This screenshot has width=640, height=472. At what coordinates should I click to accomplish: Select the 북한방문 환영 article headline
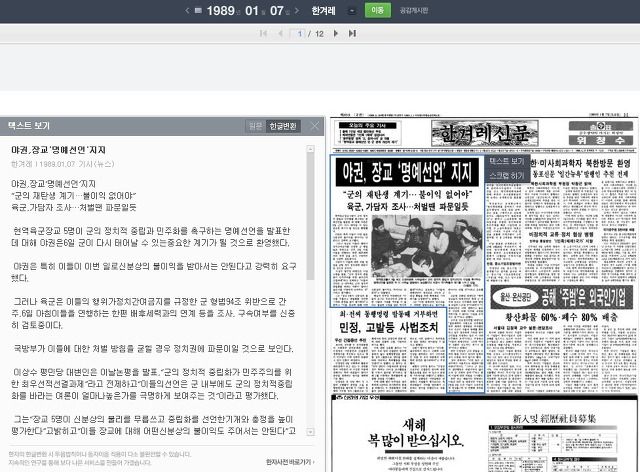pyautogui.click(x=581, y=163)
